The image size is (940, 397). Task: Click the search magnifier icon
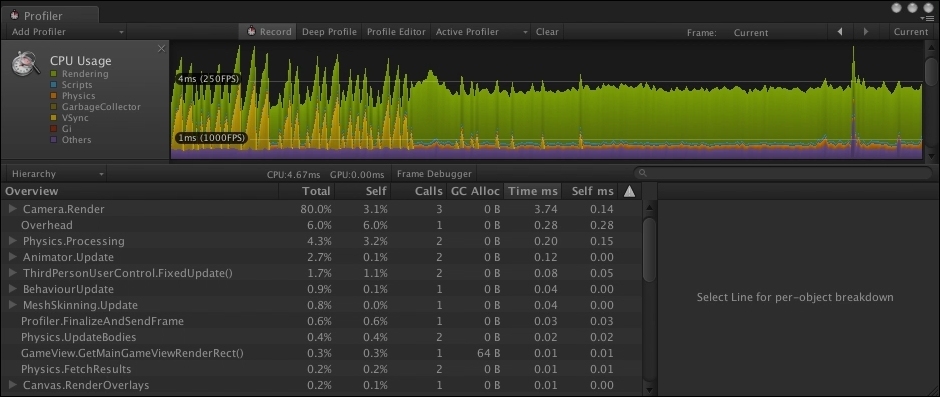643,173
